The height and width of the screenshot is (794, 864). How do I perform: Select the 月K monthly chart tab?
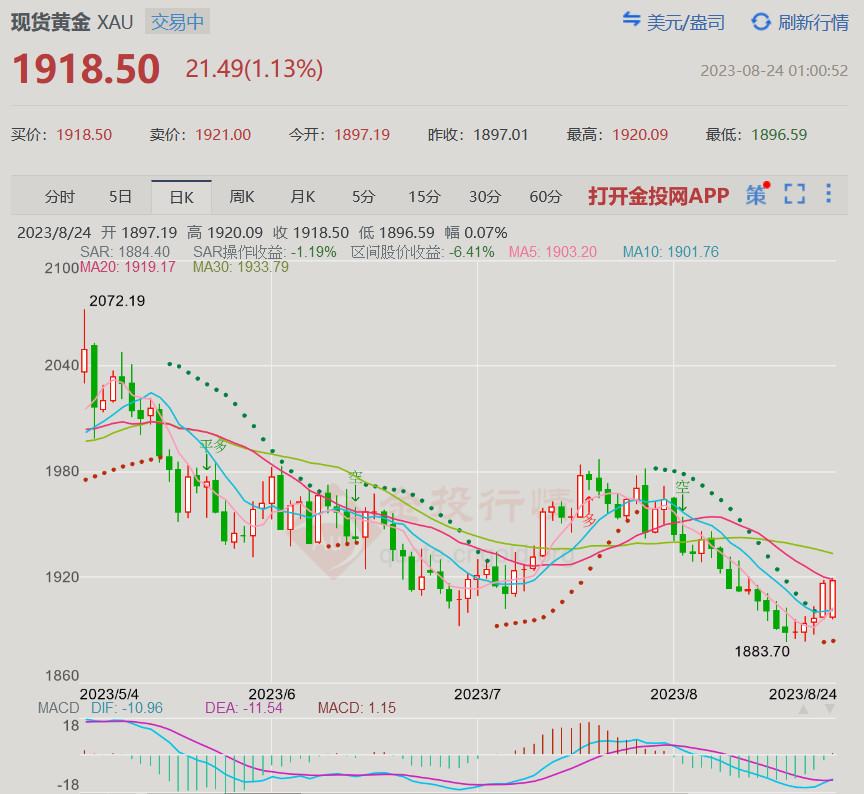(x=303, y=196)
